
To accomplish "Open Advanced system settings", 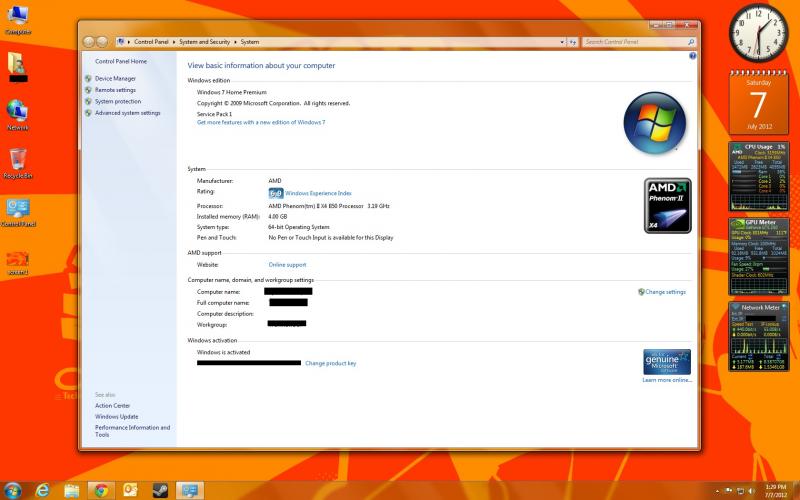I will pyautogui.click(x=128, y=113).
